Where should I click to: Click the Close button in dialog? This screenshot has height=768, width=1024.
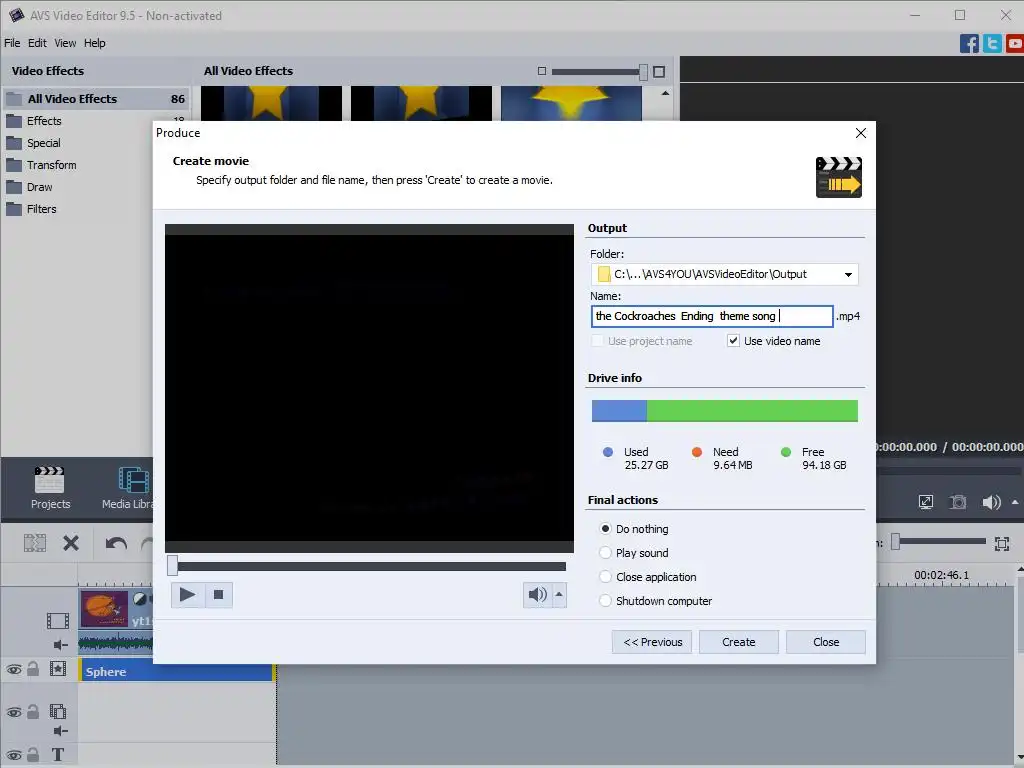point(825,642)
